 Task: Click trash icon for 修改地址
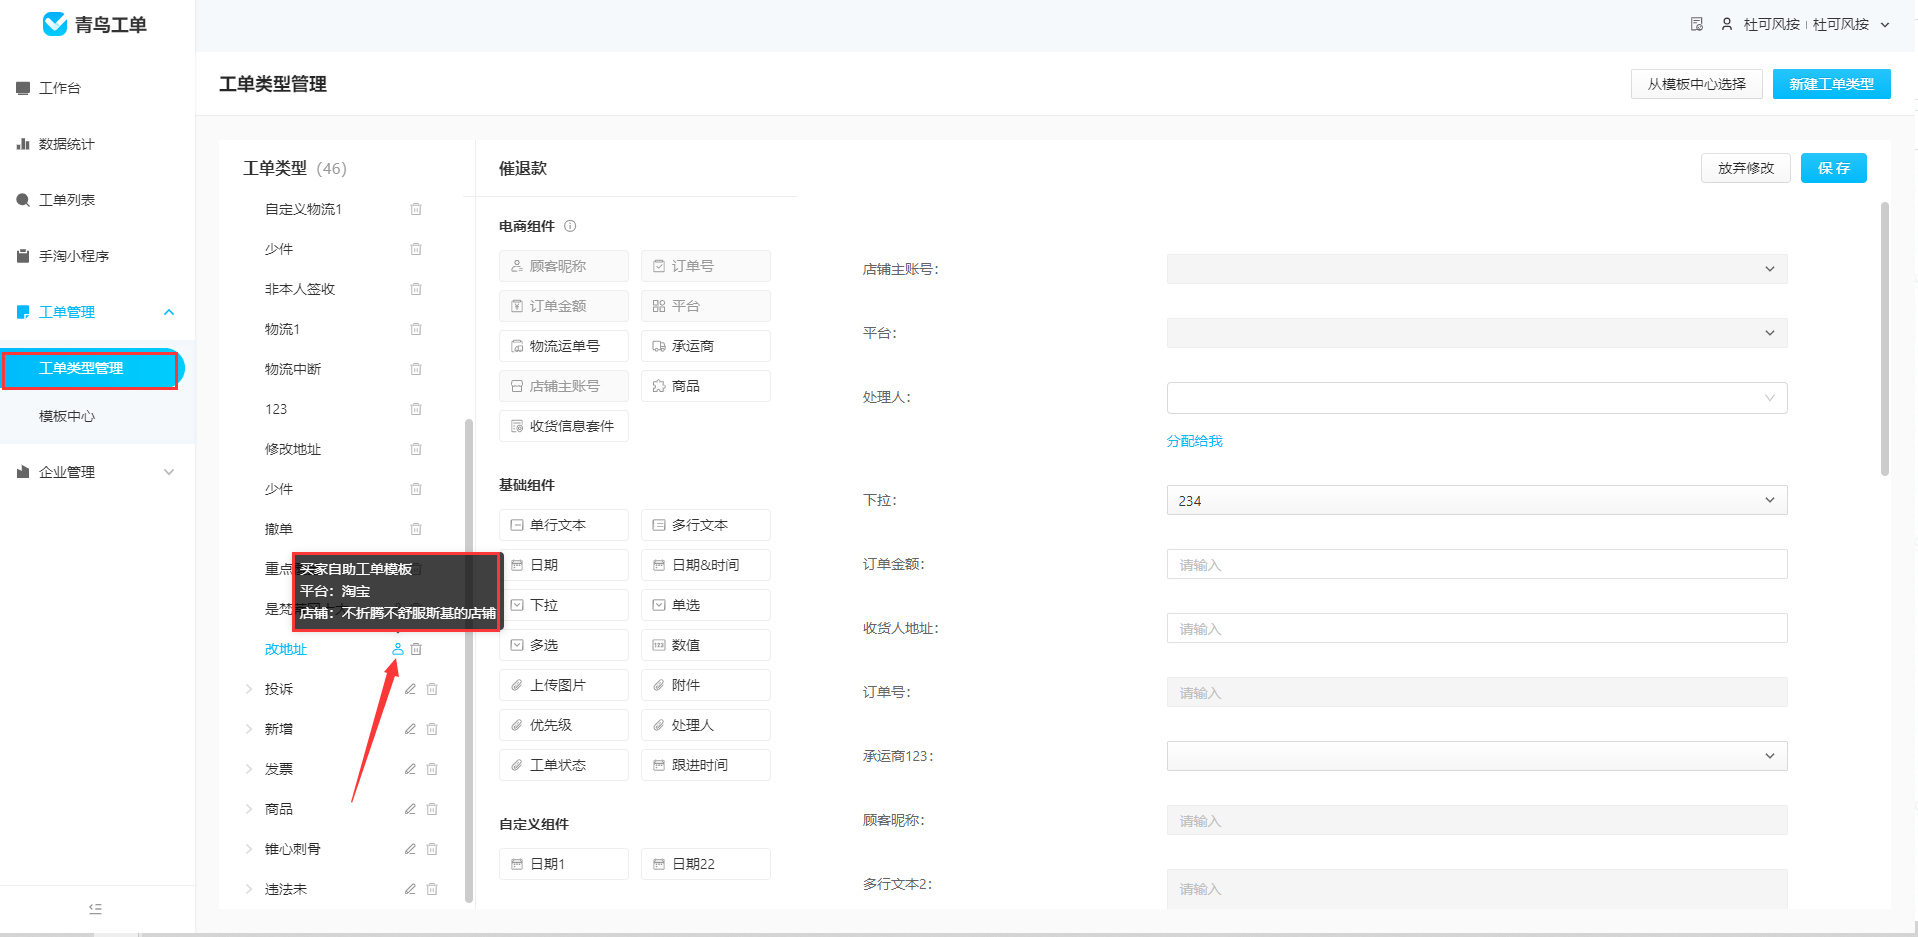(x=416, y=449)
